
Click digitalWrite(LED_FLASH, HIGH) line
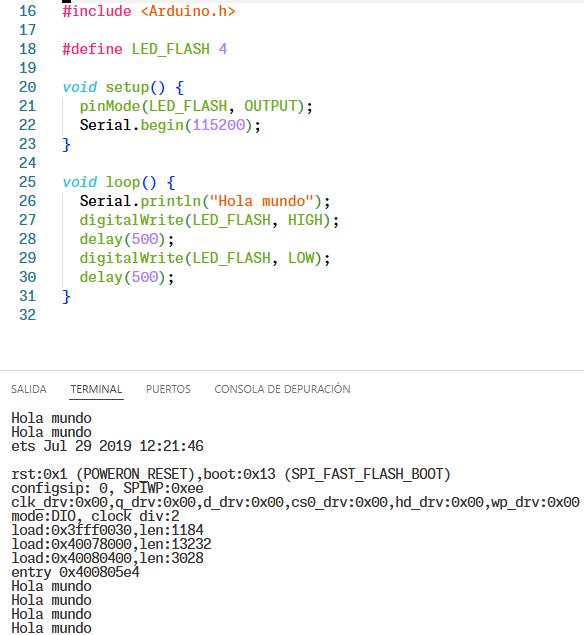click(209, 220)
